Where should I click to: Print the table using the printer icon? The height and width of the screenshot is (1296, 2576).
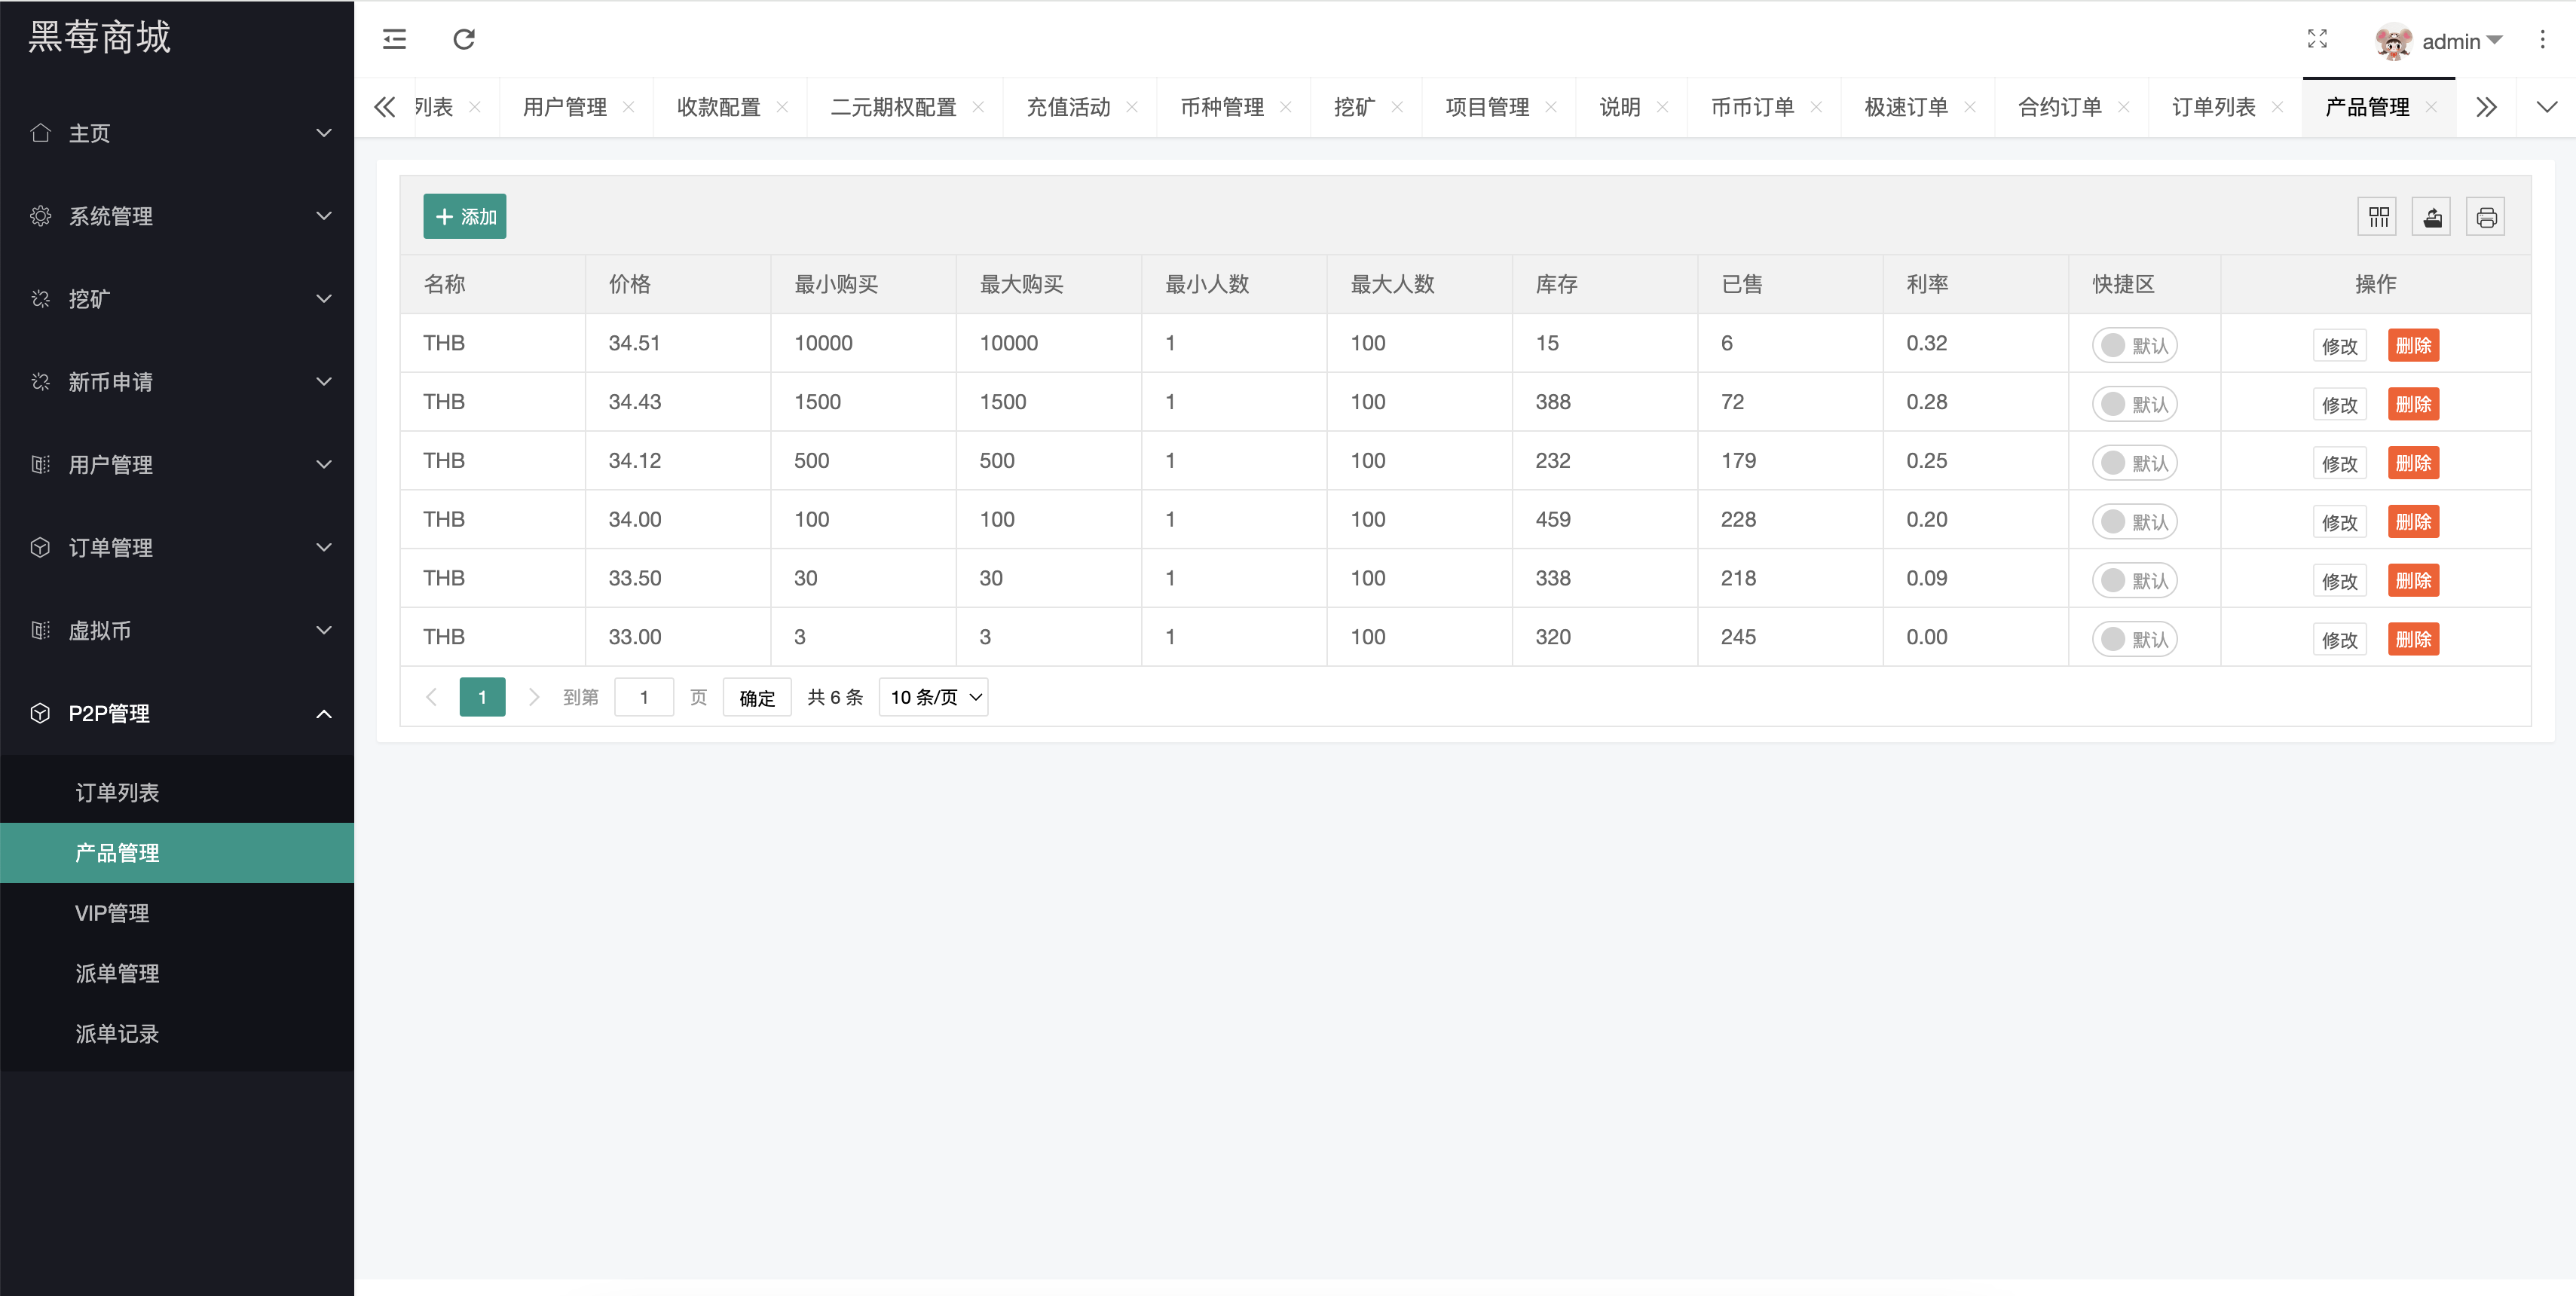point(2487,216)
